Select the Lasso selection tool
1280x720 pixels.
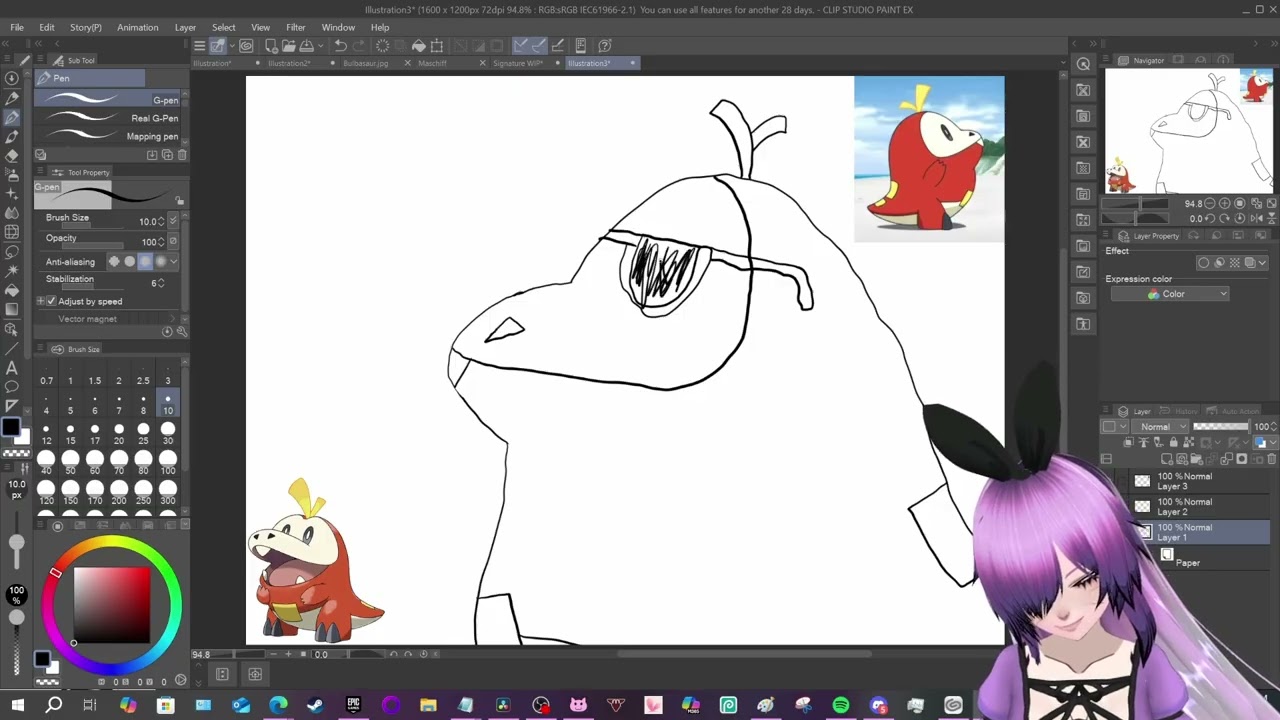12,253
